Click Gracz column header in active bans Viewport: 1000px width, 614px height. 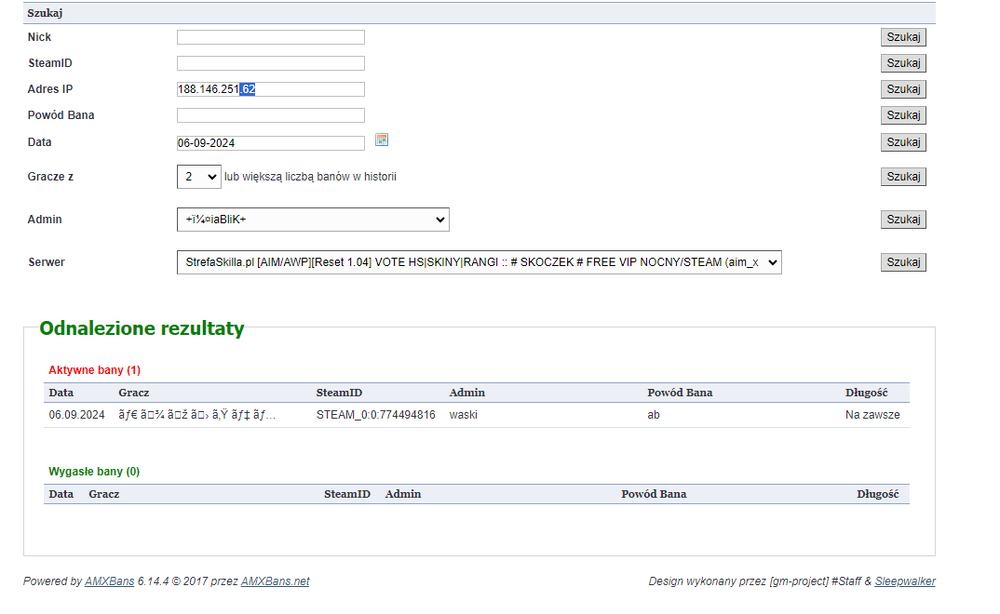click(x=134, y=393)
